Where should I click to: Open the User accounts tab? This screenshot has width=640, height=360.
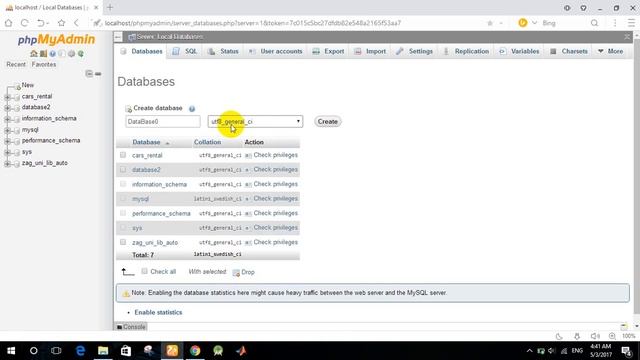[x=276, y=51]
